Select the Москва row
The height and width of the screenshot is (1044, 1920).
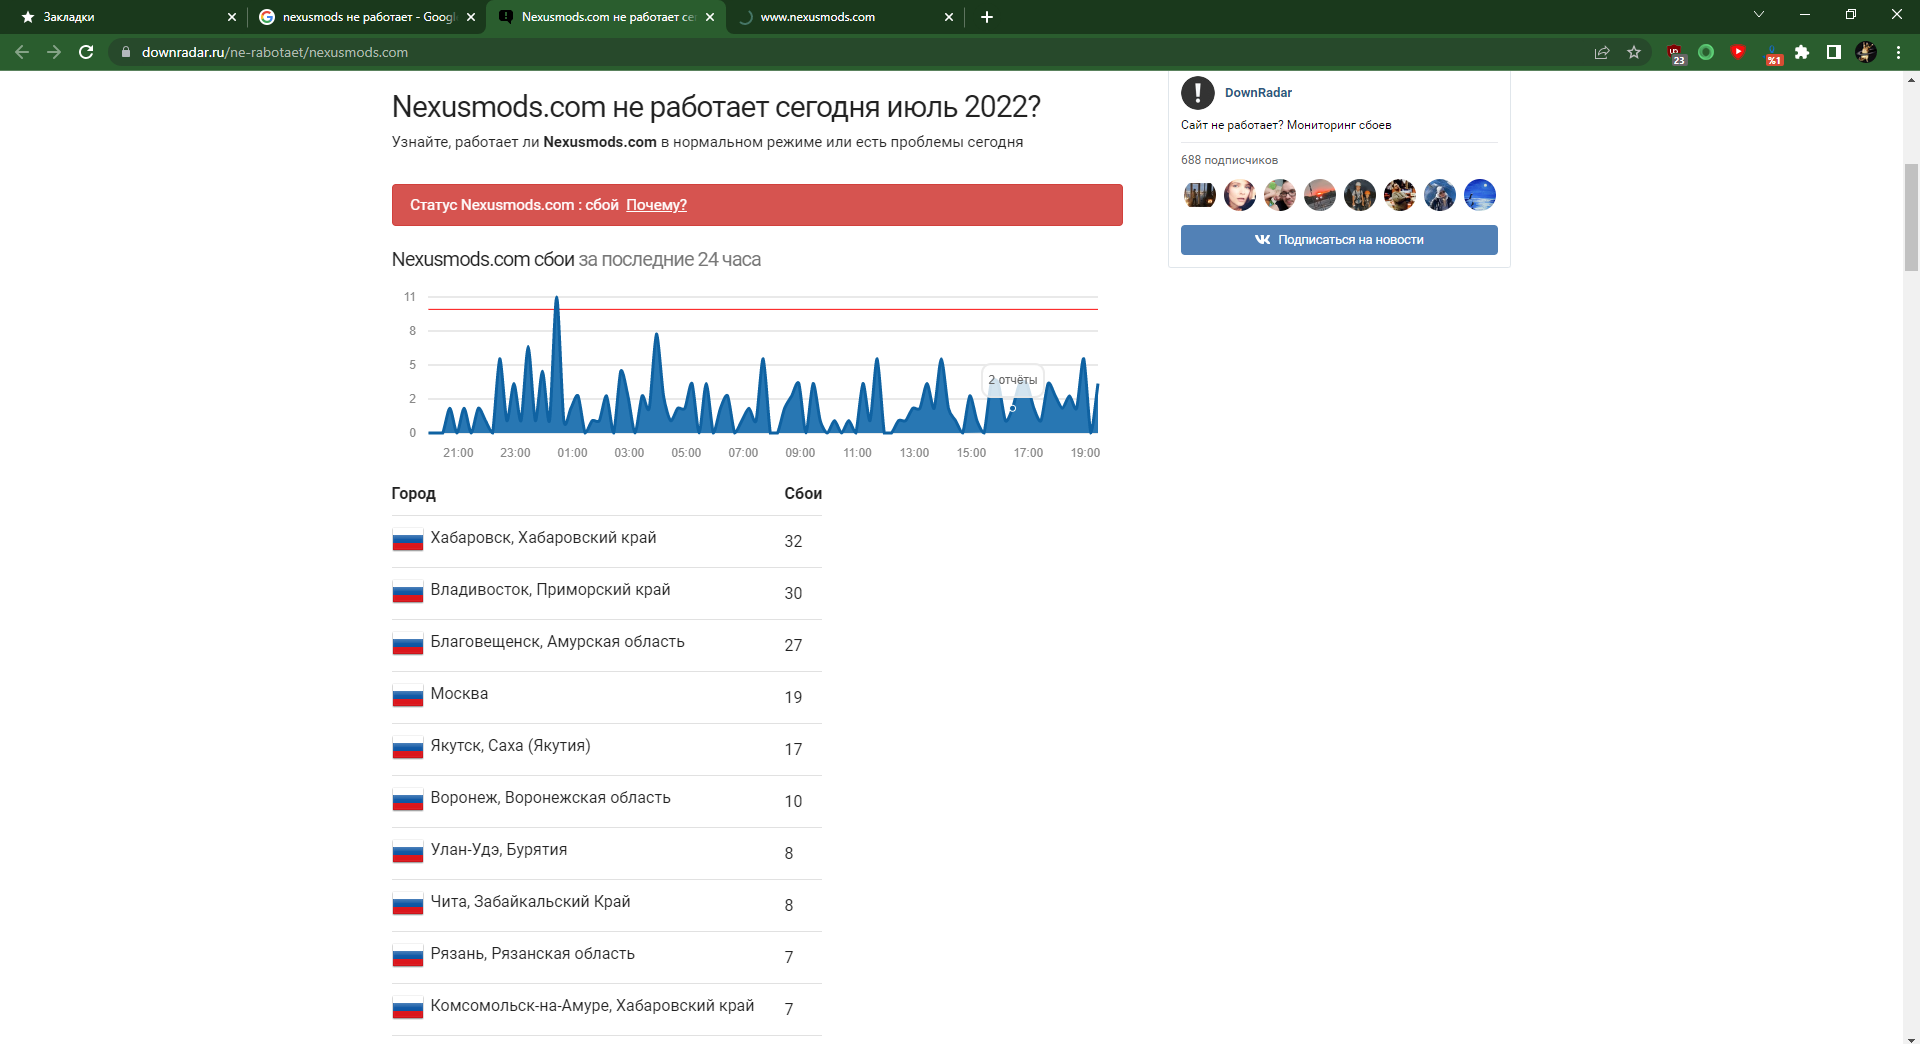point(607,697)
